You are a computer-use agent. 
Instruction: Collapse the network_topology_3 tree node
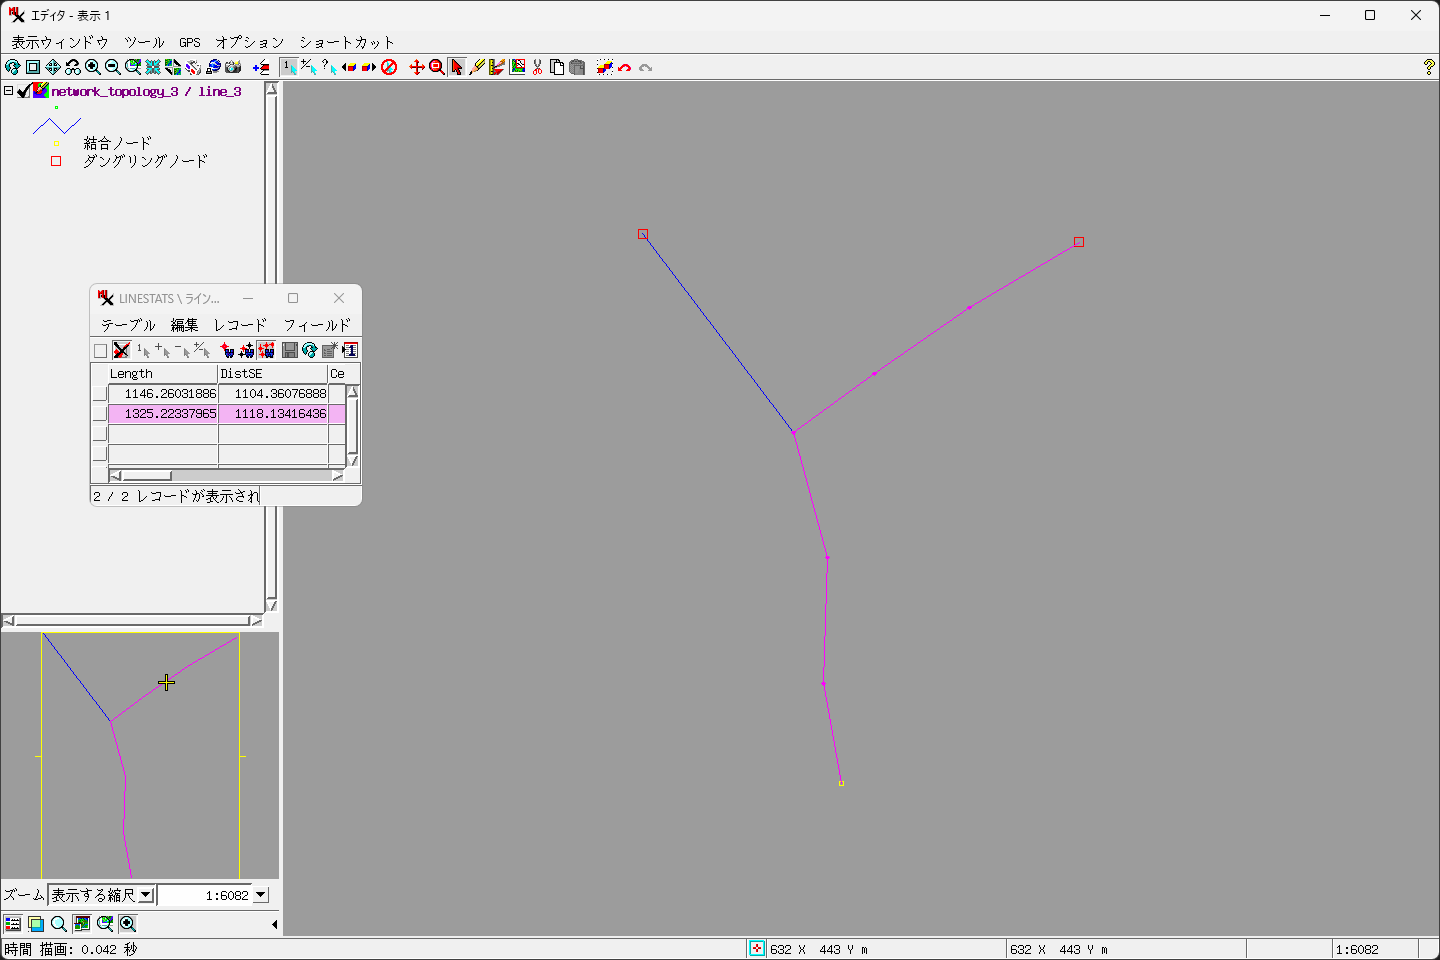pyautogui.click(x=8, y=91)
